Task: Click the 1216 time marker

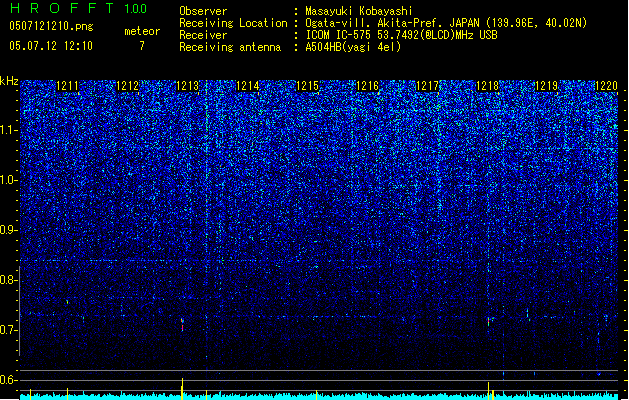Action: pos(367,86)
